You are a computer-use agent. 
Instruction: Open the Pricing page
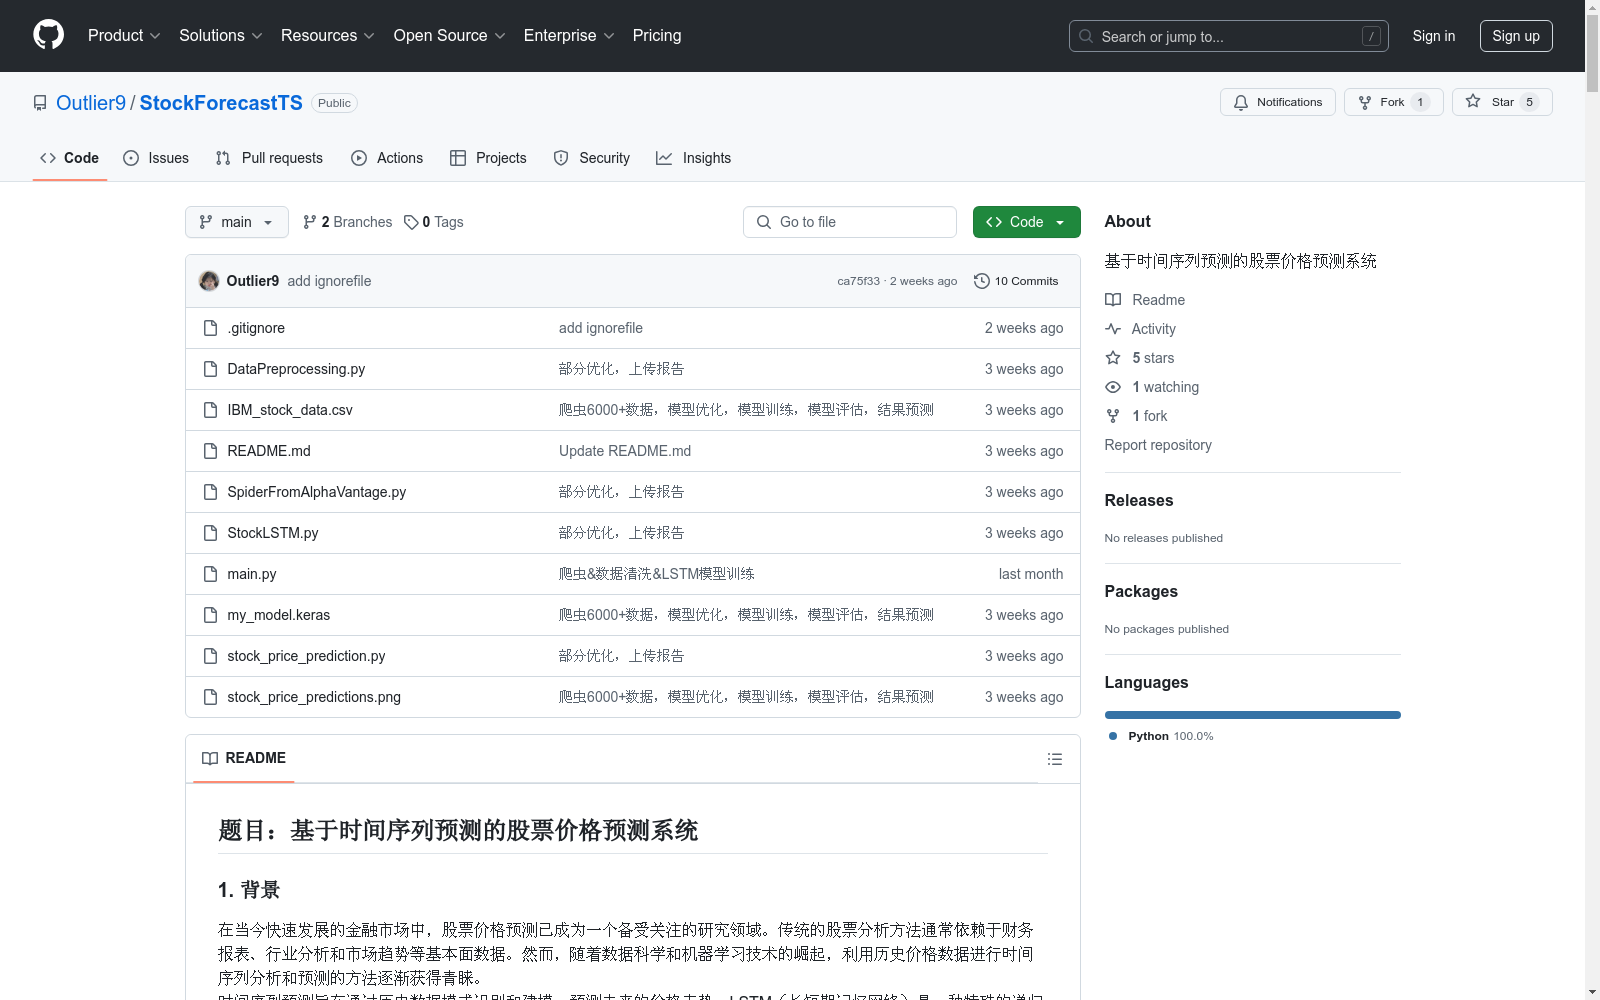[657, 35]
